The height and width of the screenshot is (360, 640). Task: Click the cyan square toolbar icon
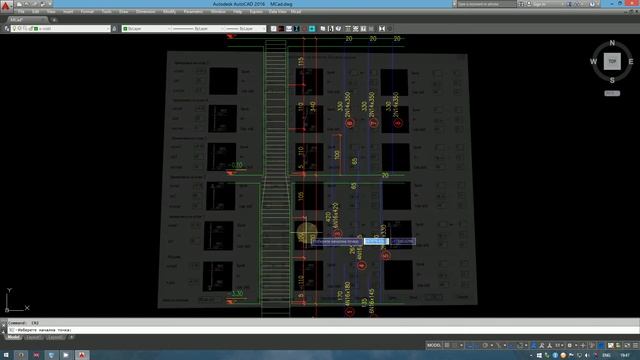(312, 29)
